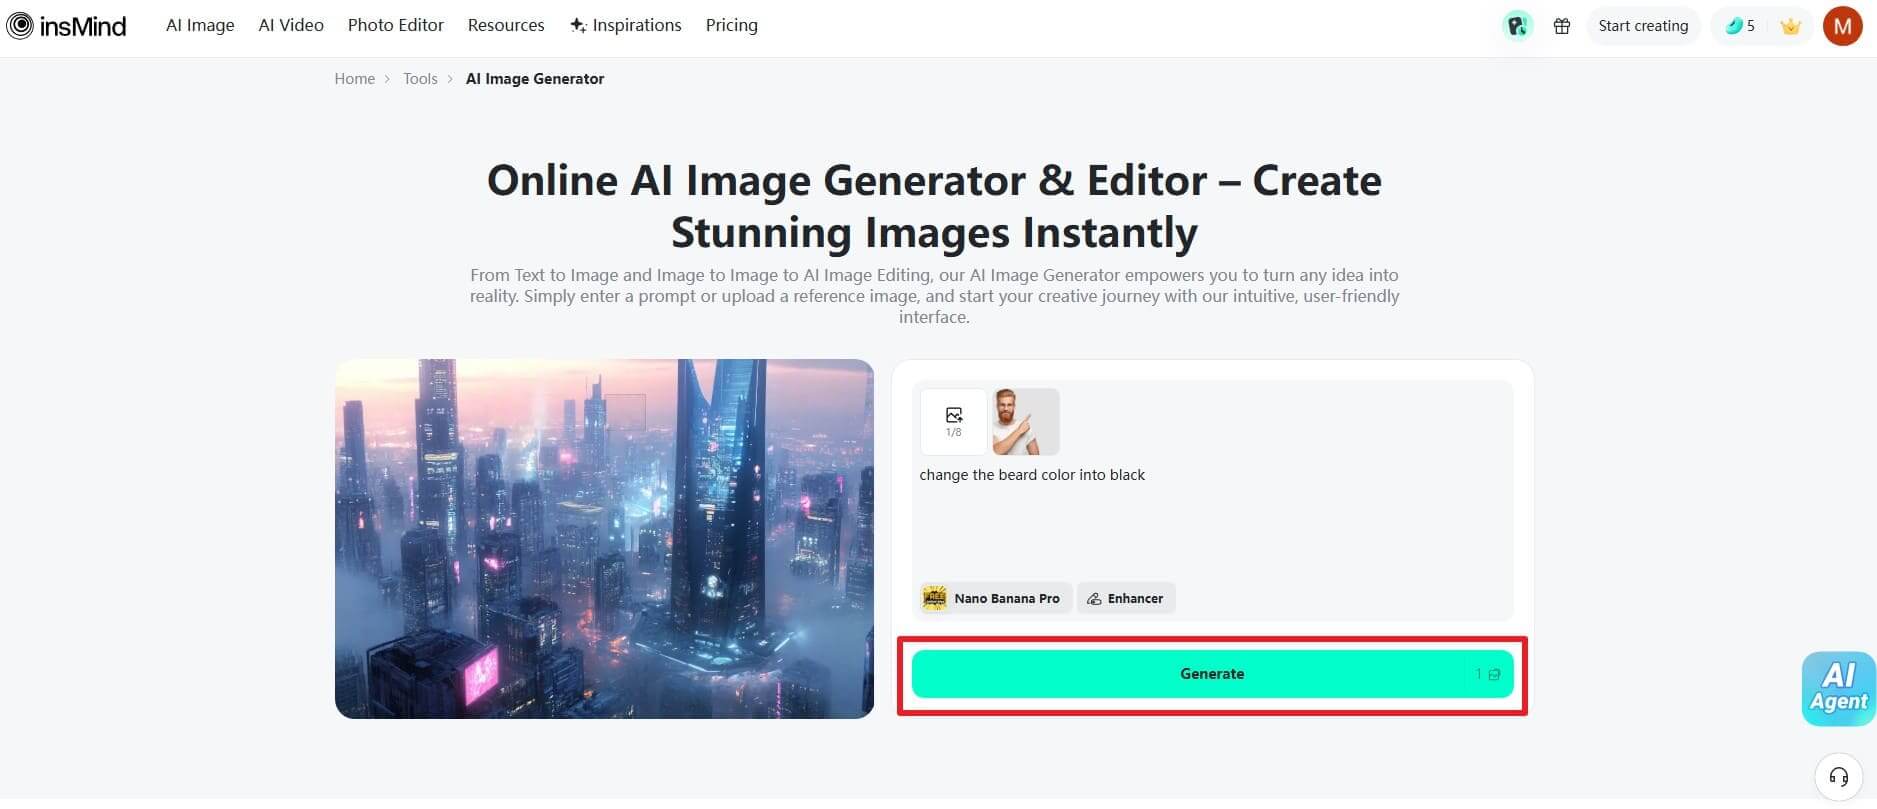The width and height of the screenshot is (1877, 809).
Task: Open the AI Agent widget
Action: pyautogui.click(x=1838, y=688)
